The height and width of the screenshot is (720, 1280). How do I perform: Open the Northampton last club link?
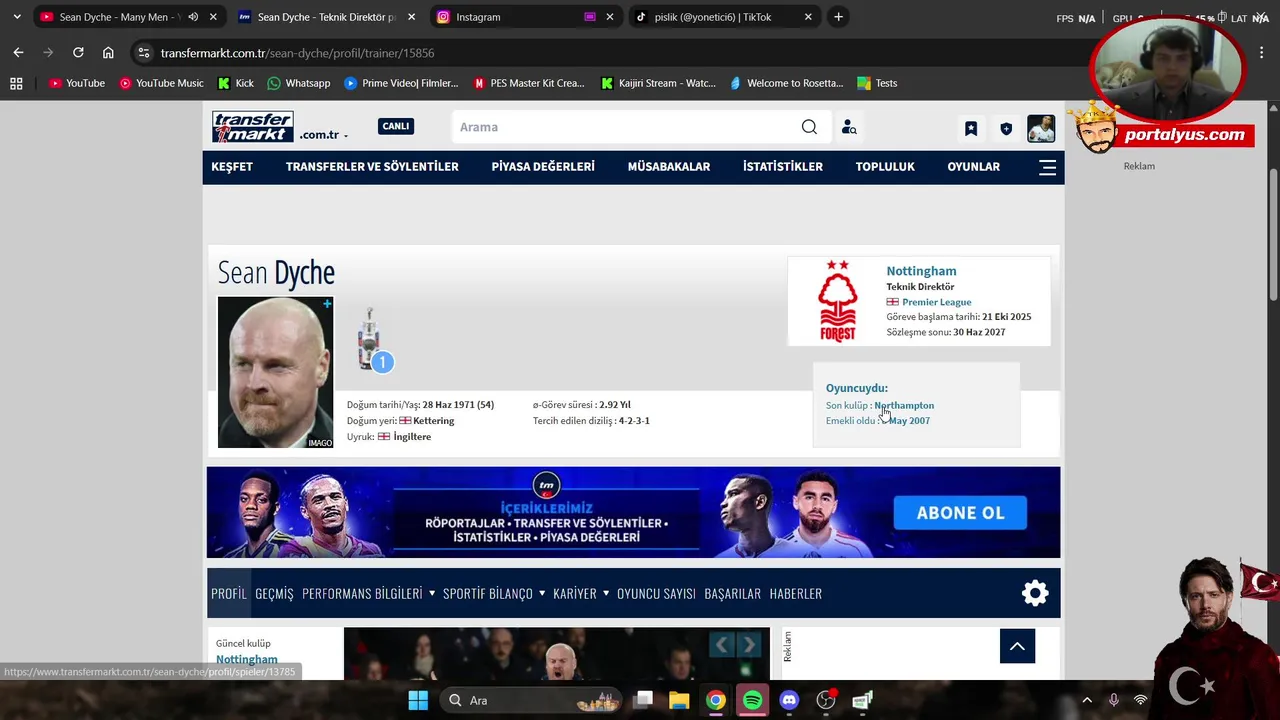point(904,405)
